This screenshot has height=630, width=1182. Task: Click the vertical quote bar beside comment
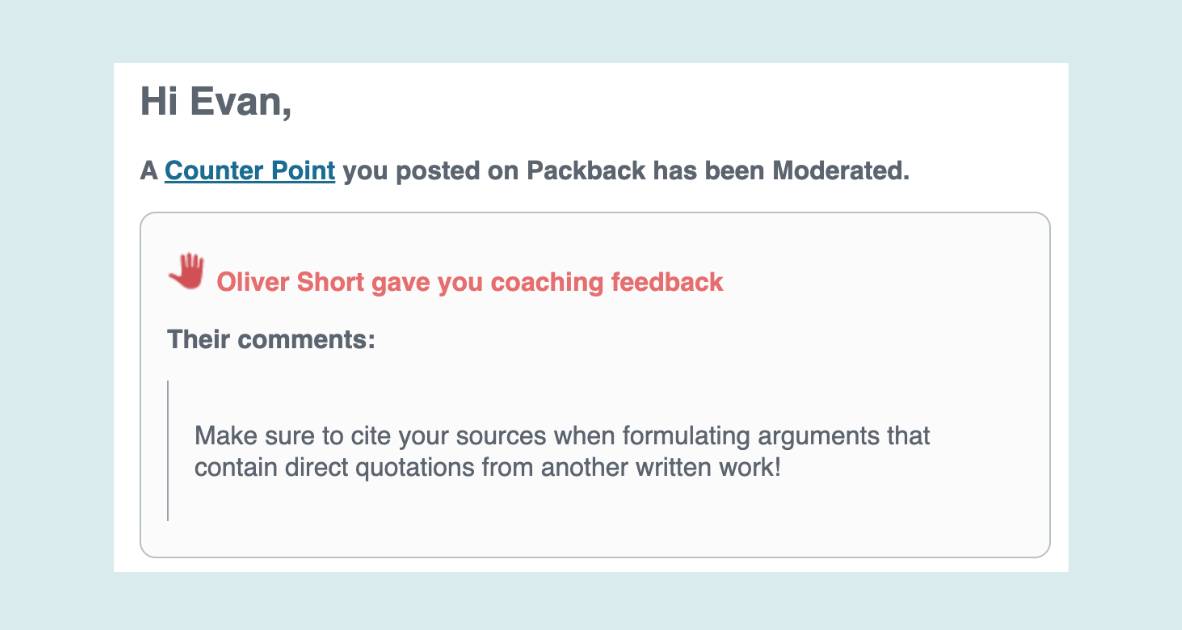tap(167, 451)
